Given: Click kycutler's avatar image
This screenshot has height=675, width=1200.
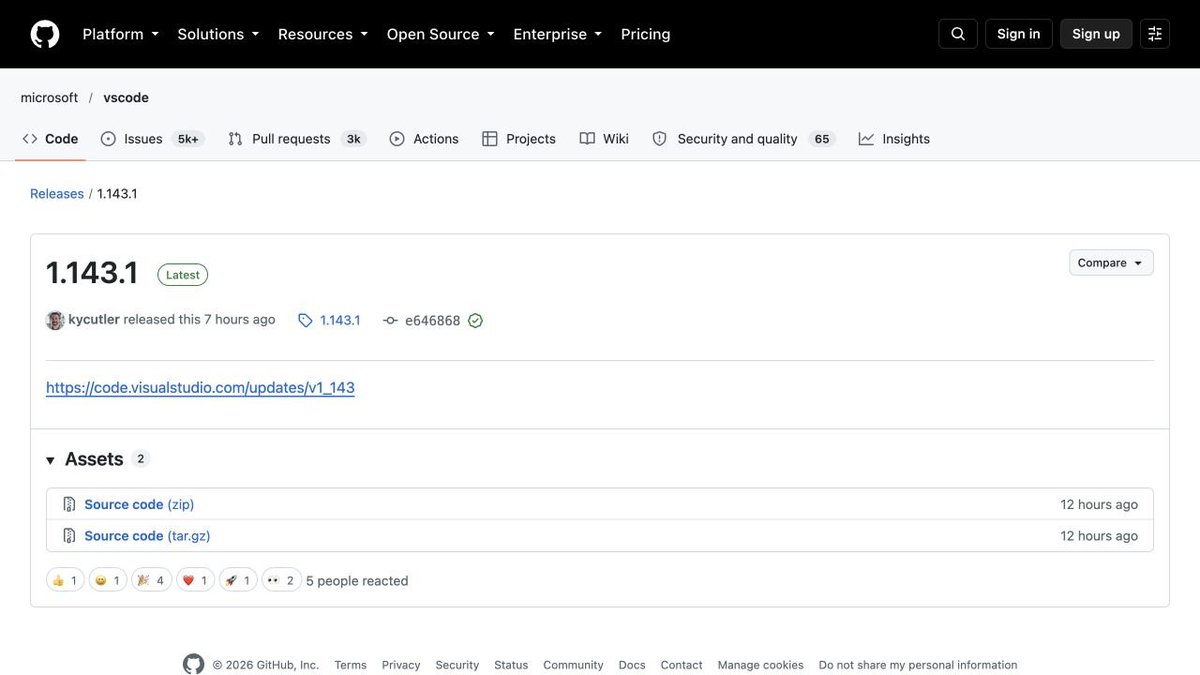Looking at the screenshot, I should click(55, 320).
